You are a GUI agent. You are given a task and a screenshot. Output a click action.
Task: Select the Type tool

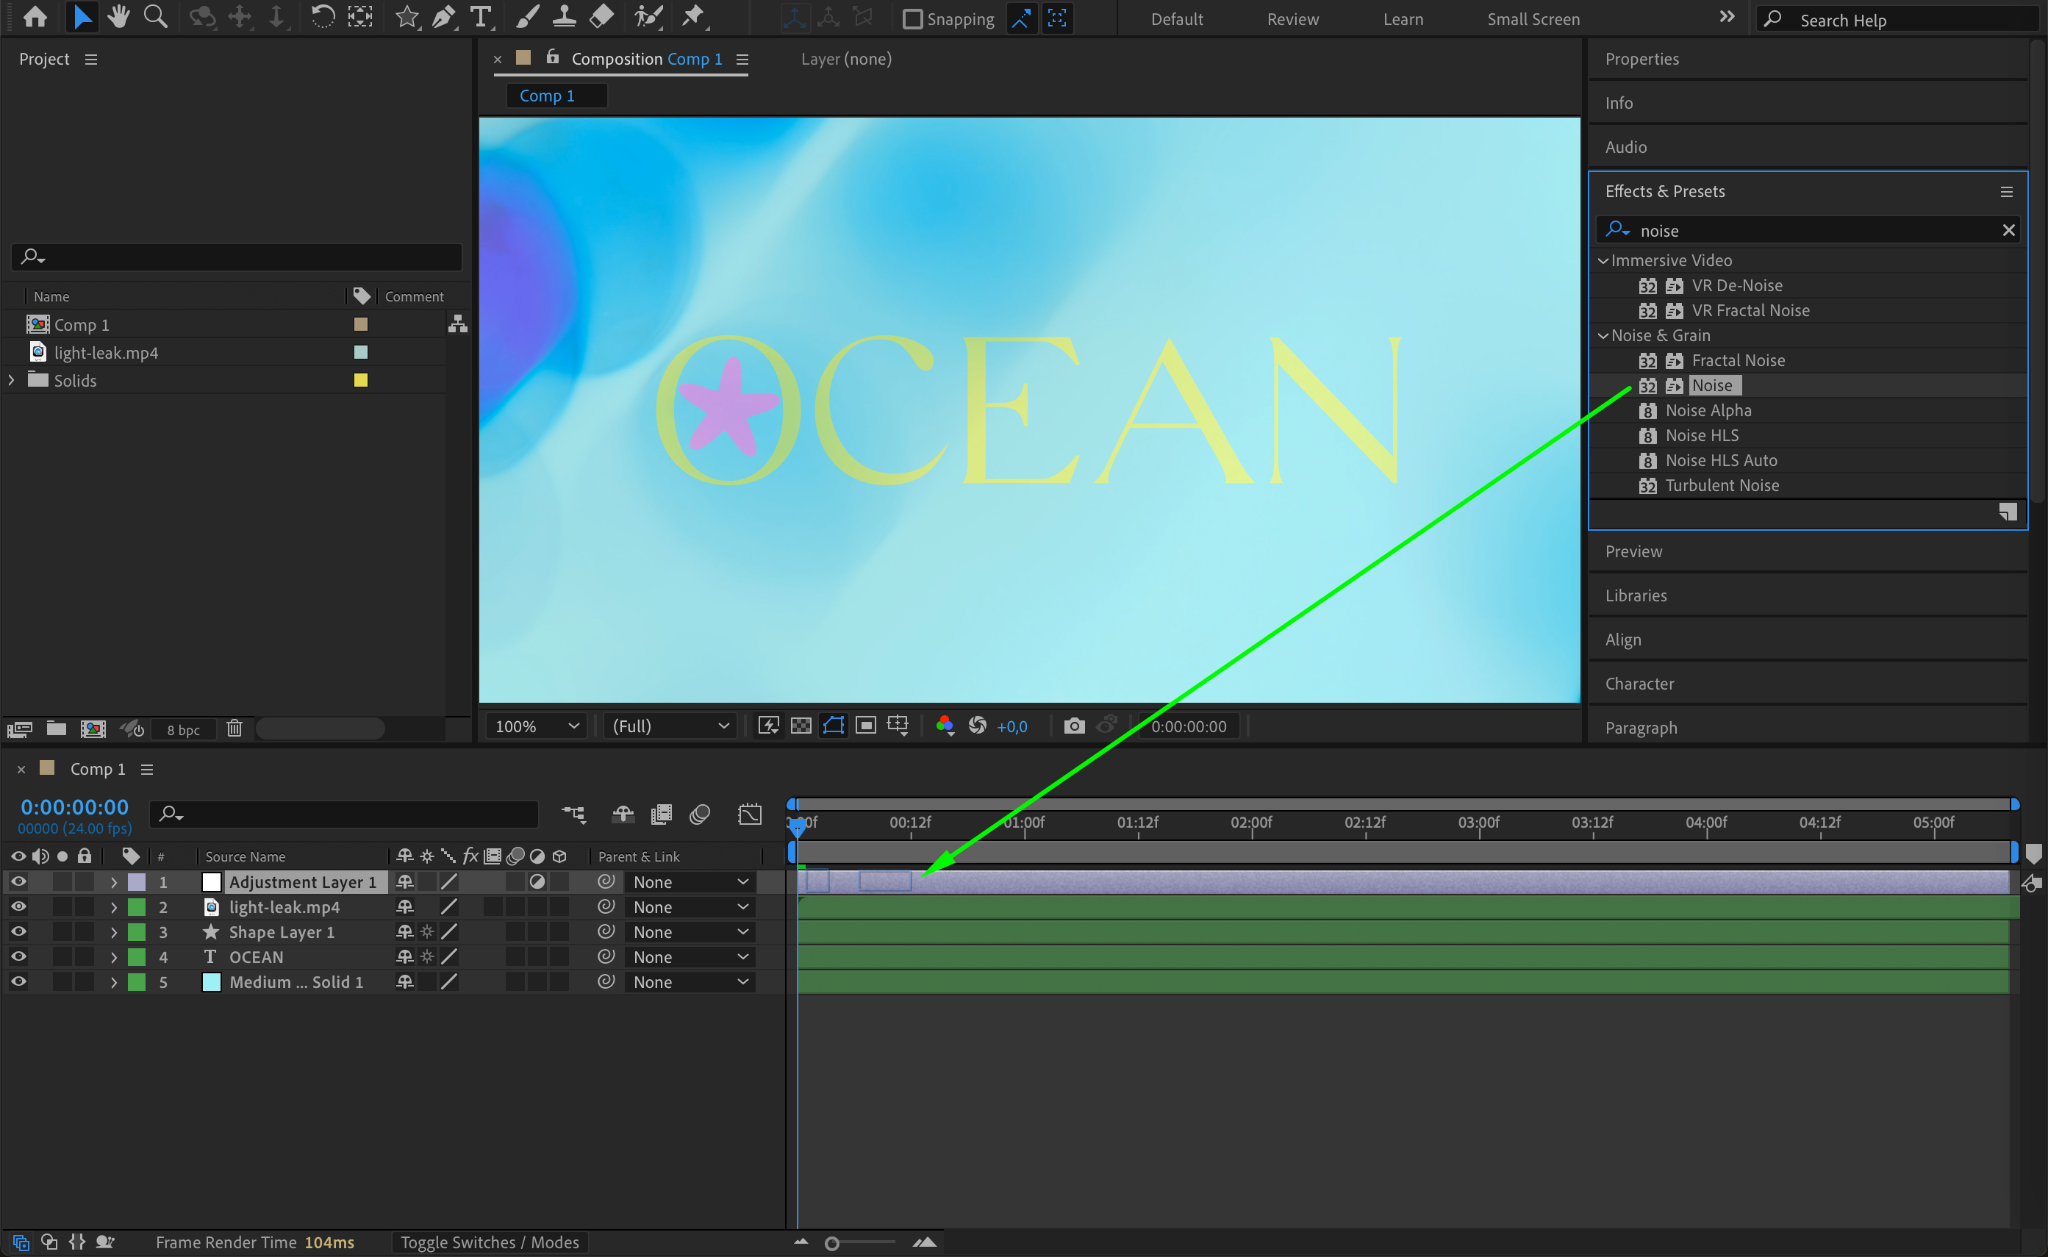pos(481,17)
